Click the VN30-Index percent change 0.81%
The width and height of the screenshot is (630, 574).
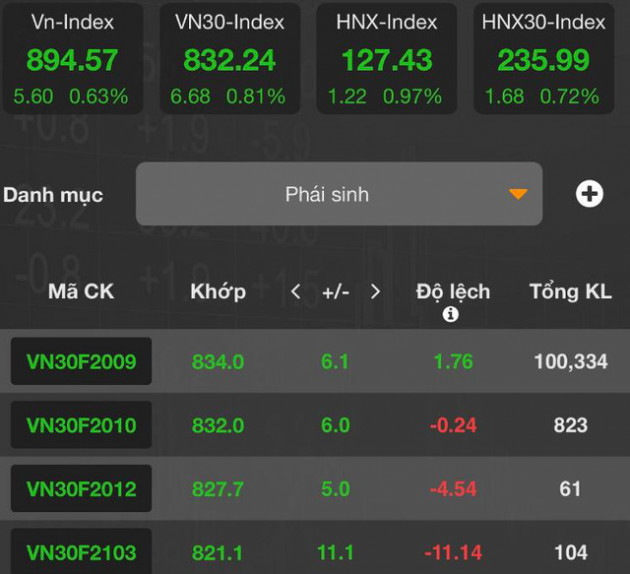pyautogui.click(x=256, y=96)
